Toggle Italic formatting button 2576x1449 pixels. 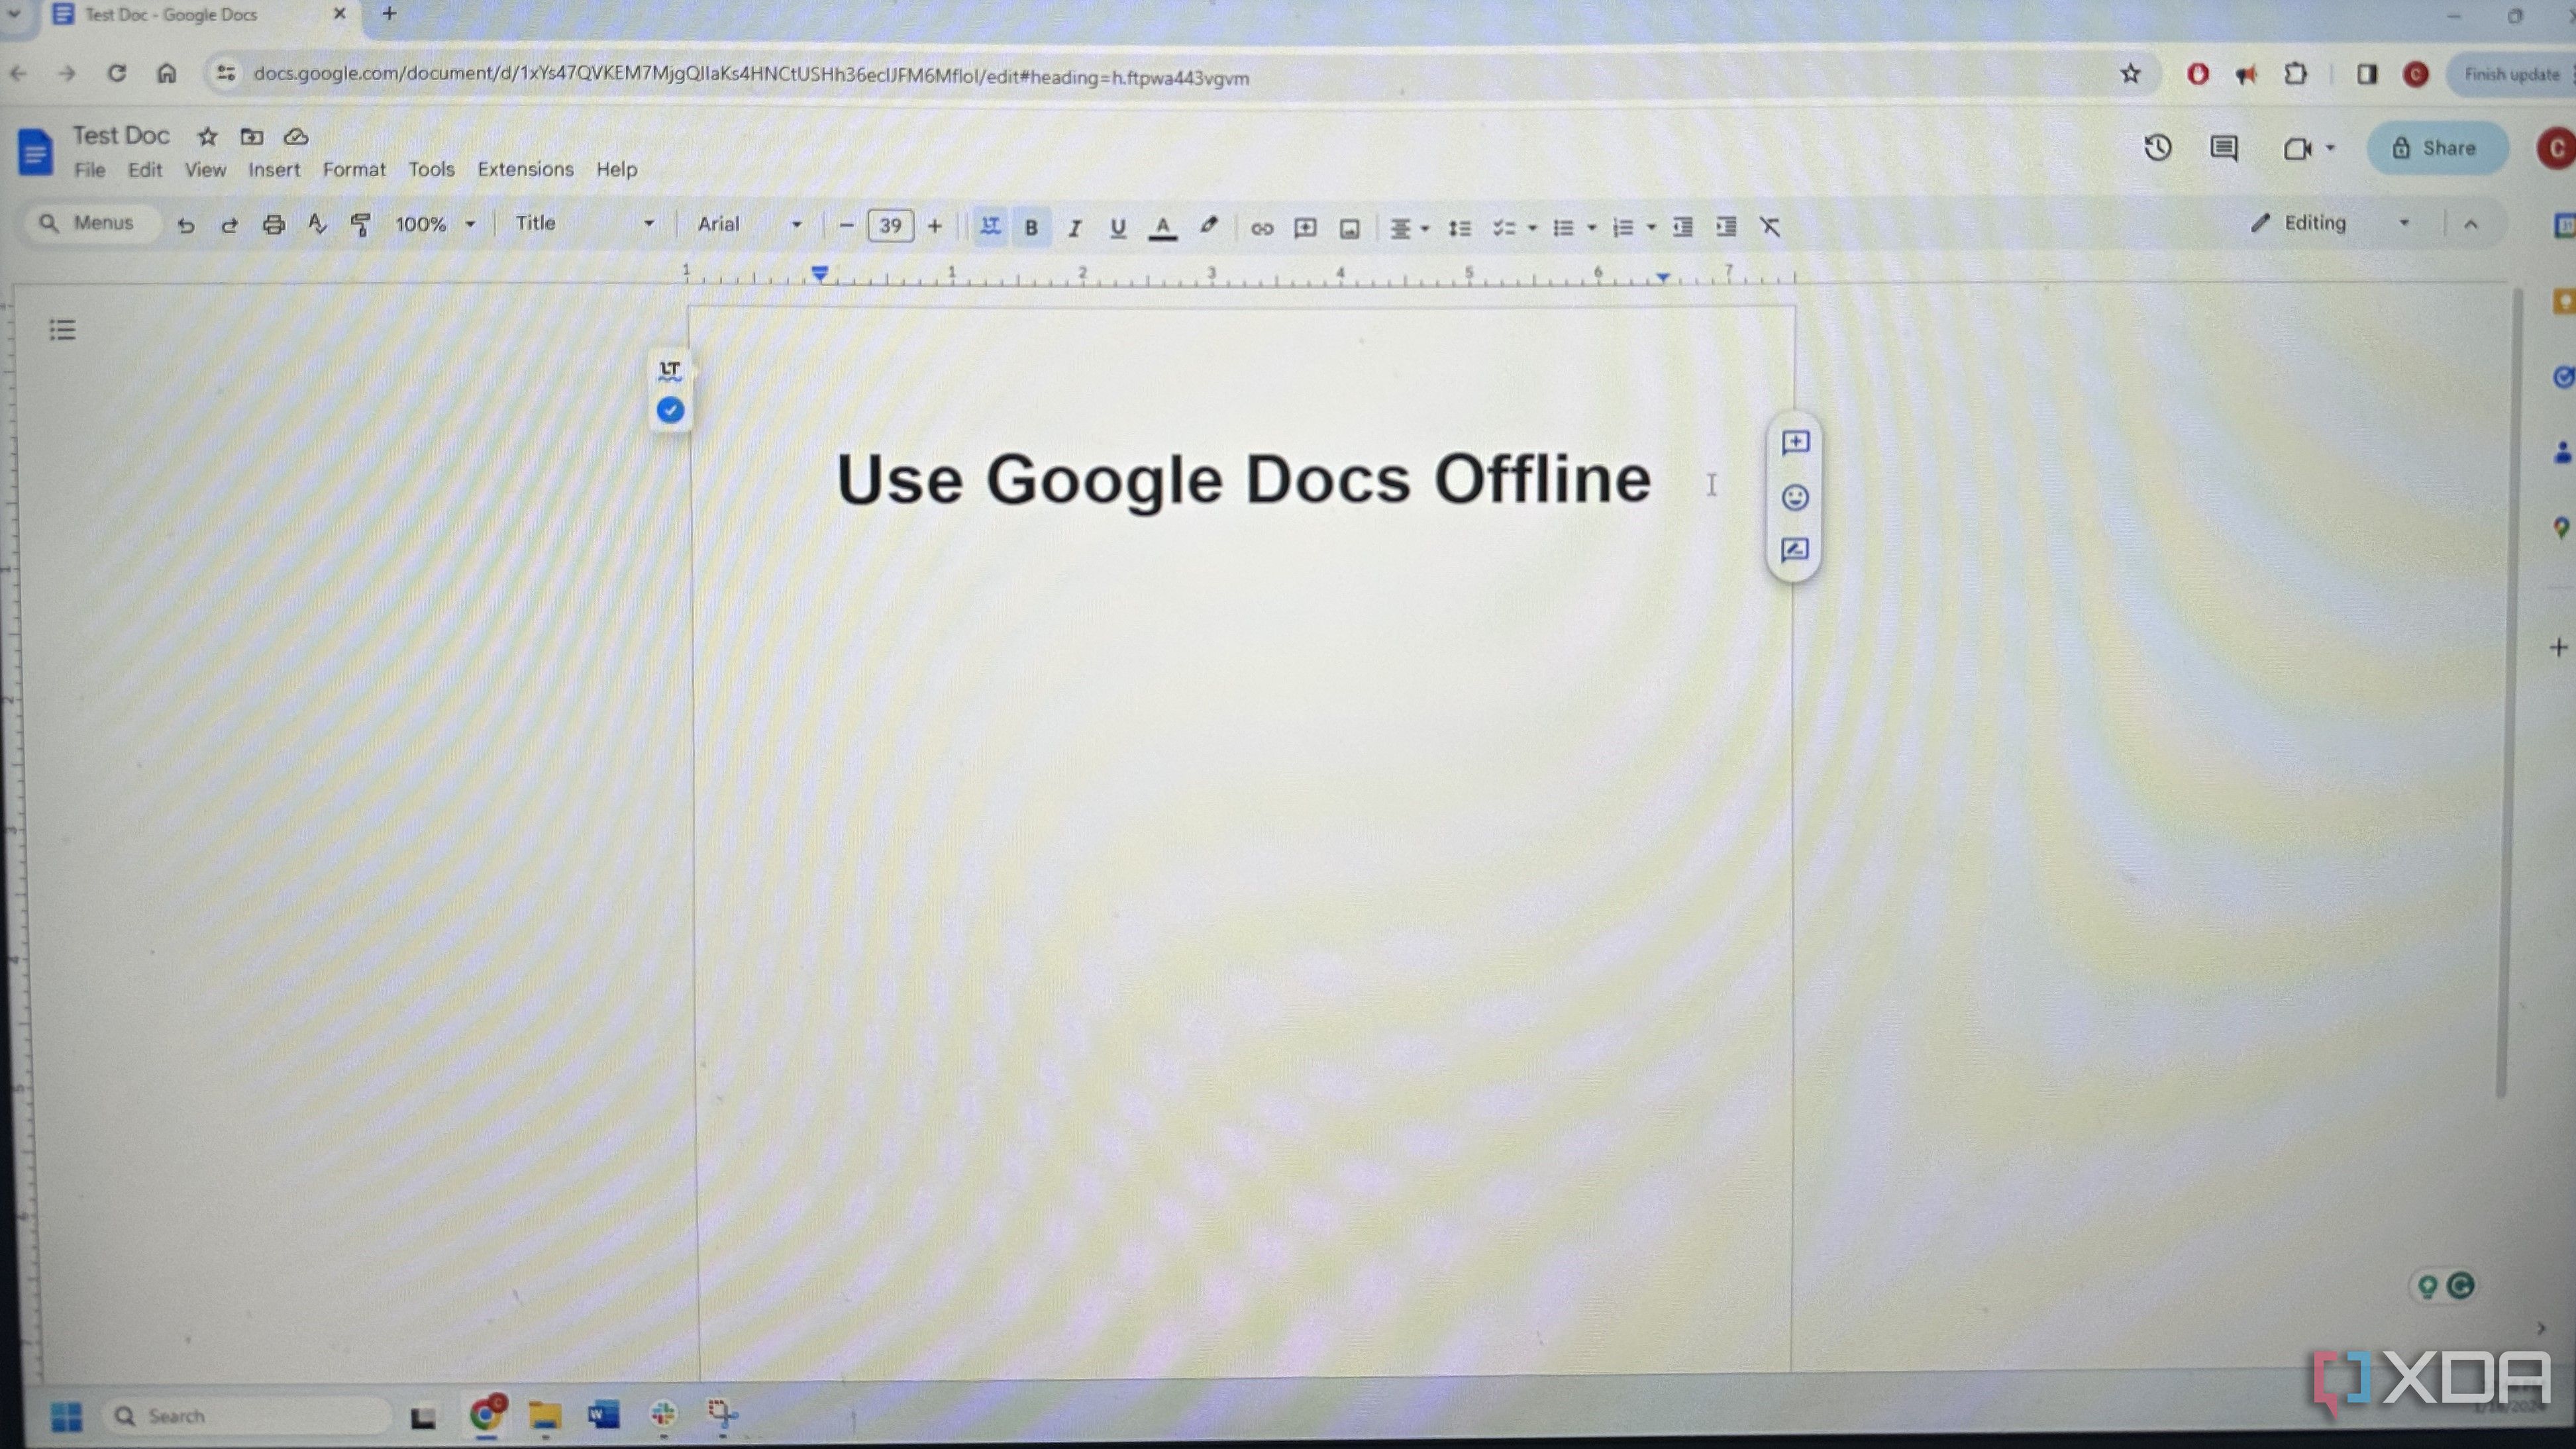click(1075, 229)
